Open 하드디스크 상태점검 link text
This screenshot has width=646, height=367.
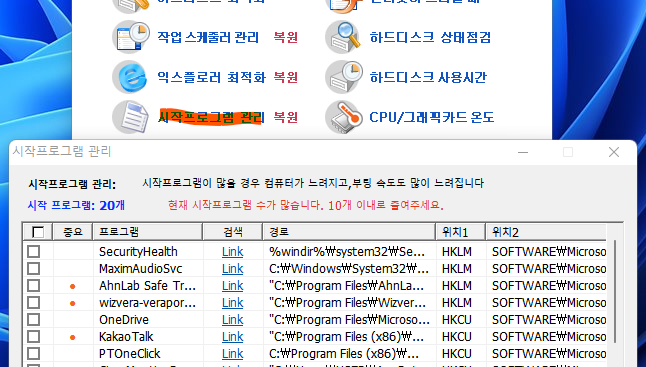coord(430,37)
